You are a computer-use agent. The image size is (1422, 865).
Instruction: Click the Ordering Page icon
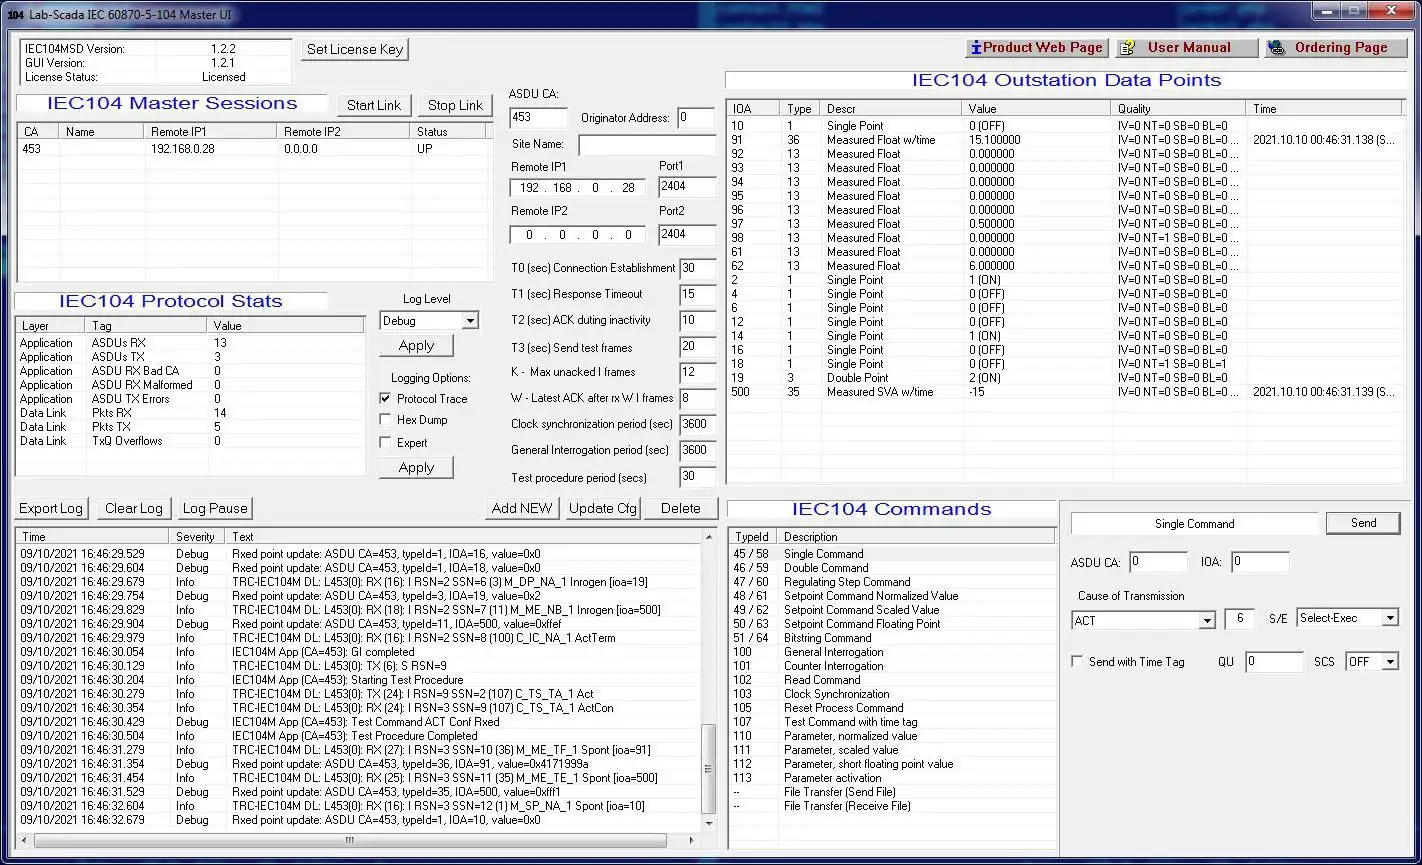(x=1275, y=48)
